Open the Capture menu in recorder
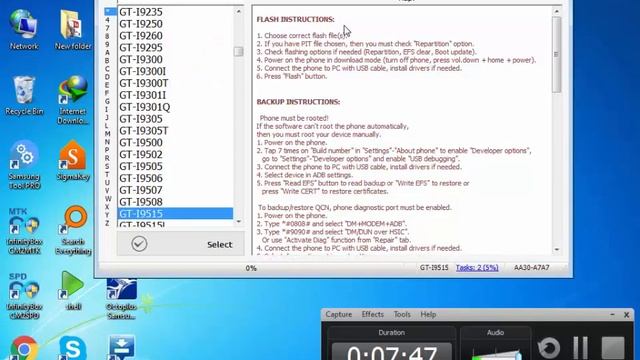This screenshot has height=360, width=640. pyautogui.click(x=338, y=314)
